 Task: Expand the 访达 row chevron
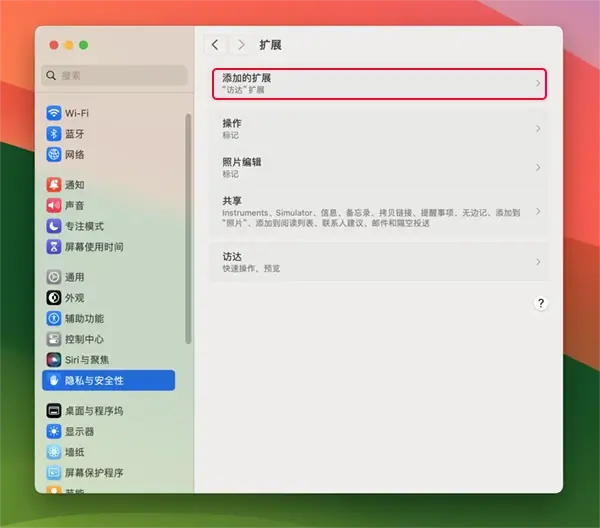pyautogui.click(x=538, y=262)
